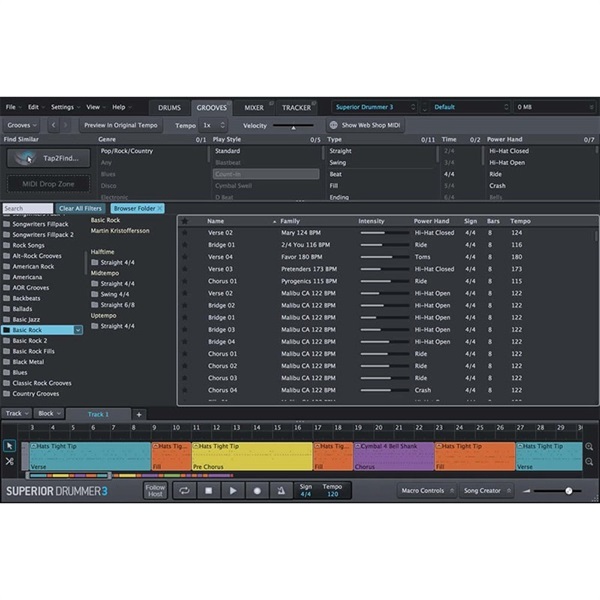
Task: Click Show Web Shop MIDI button
Action: pos(365,125)
